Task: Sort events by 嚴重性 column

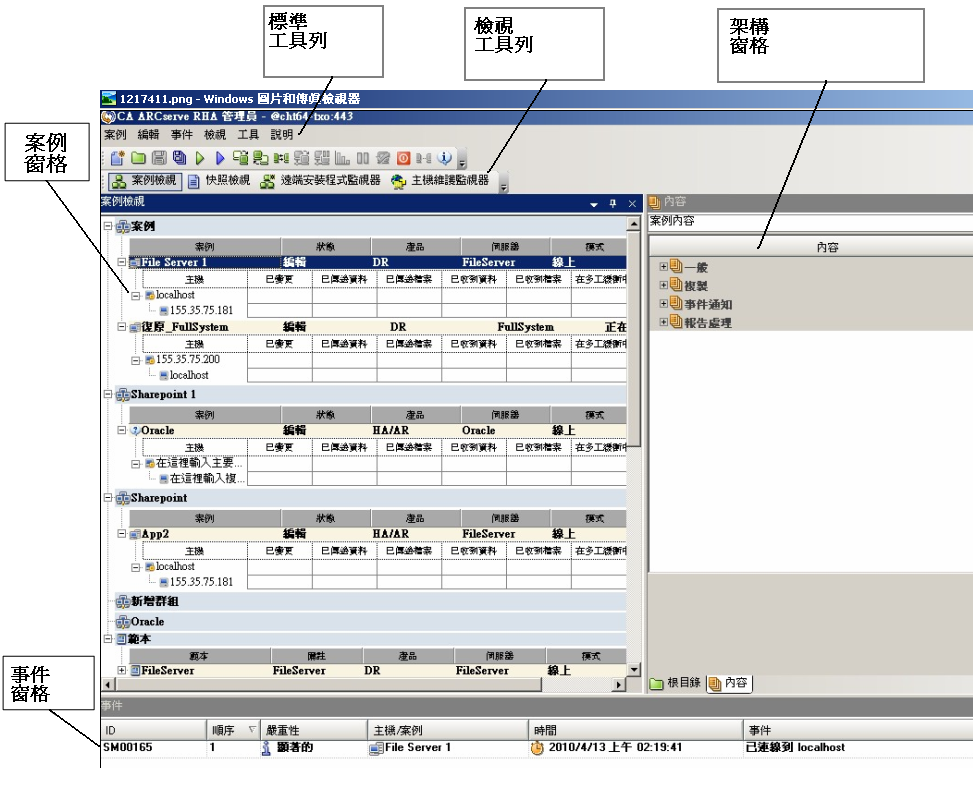Action: click(x=314, y=731)
